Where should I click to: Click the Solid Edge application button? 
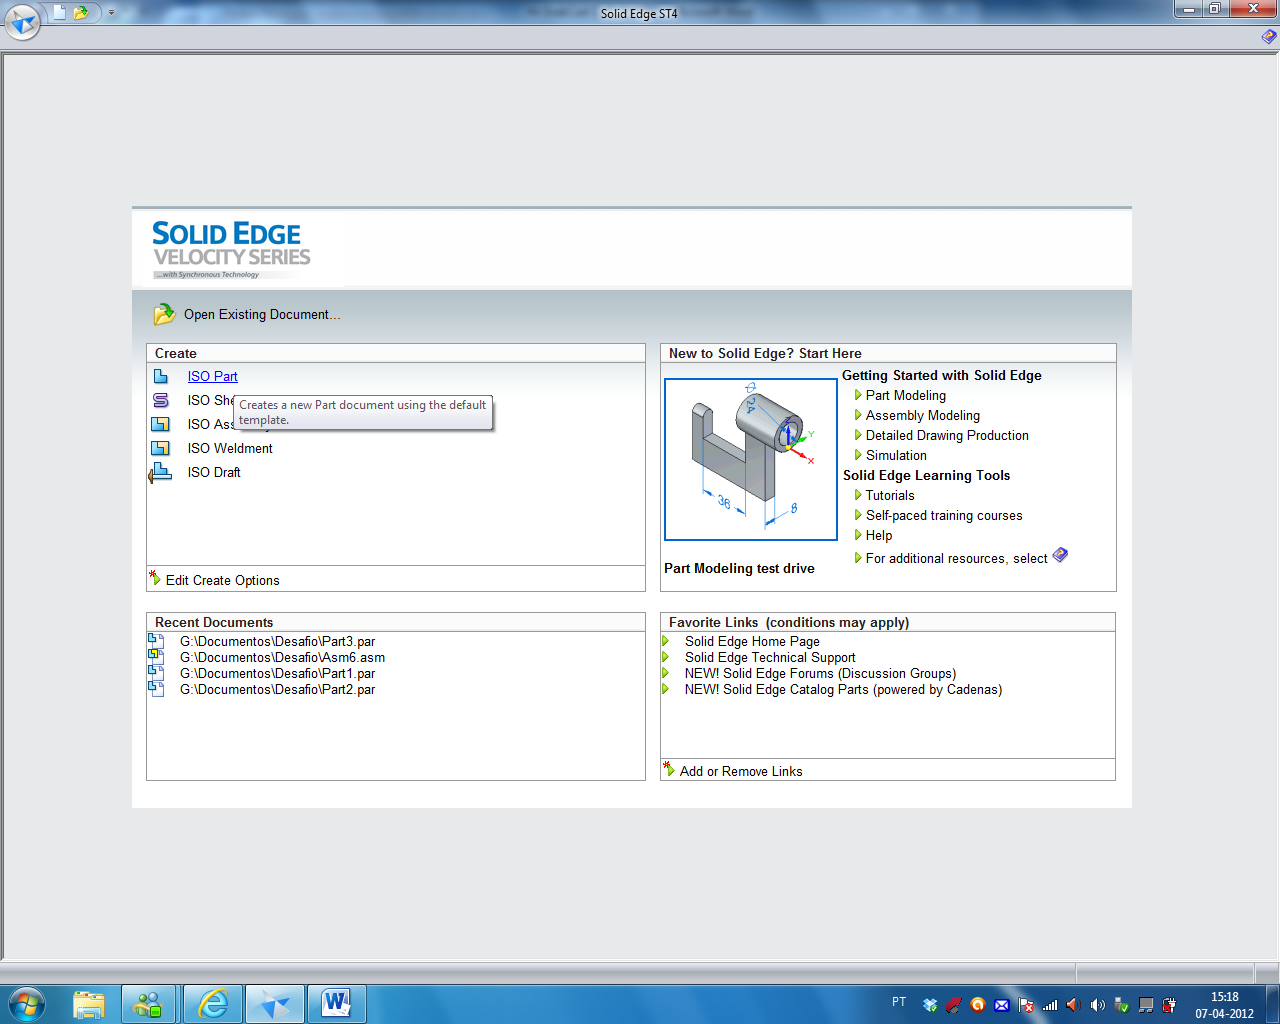(22, 21)
